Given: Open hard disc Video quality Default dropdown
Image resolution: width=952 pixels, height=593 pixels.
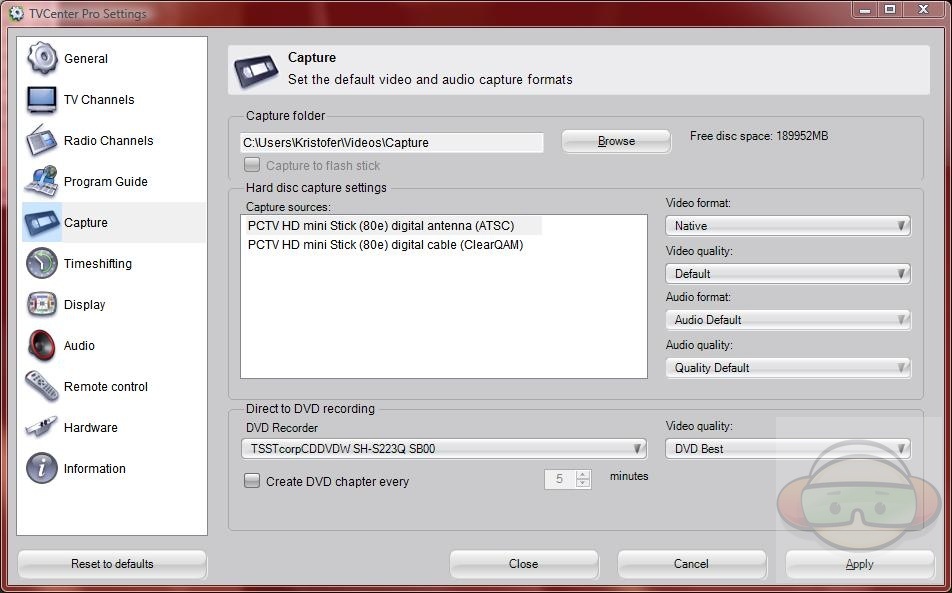Looking at the screenshot, I should click(x=787, y=273).
